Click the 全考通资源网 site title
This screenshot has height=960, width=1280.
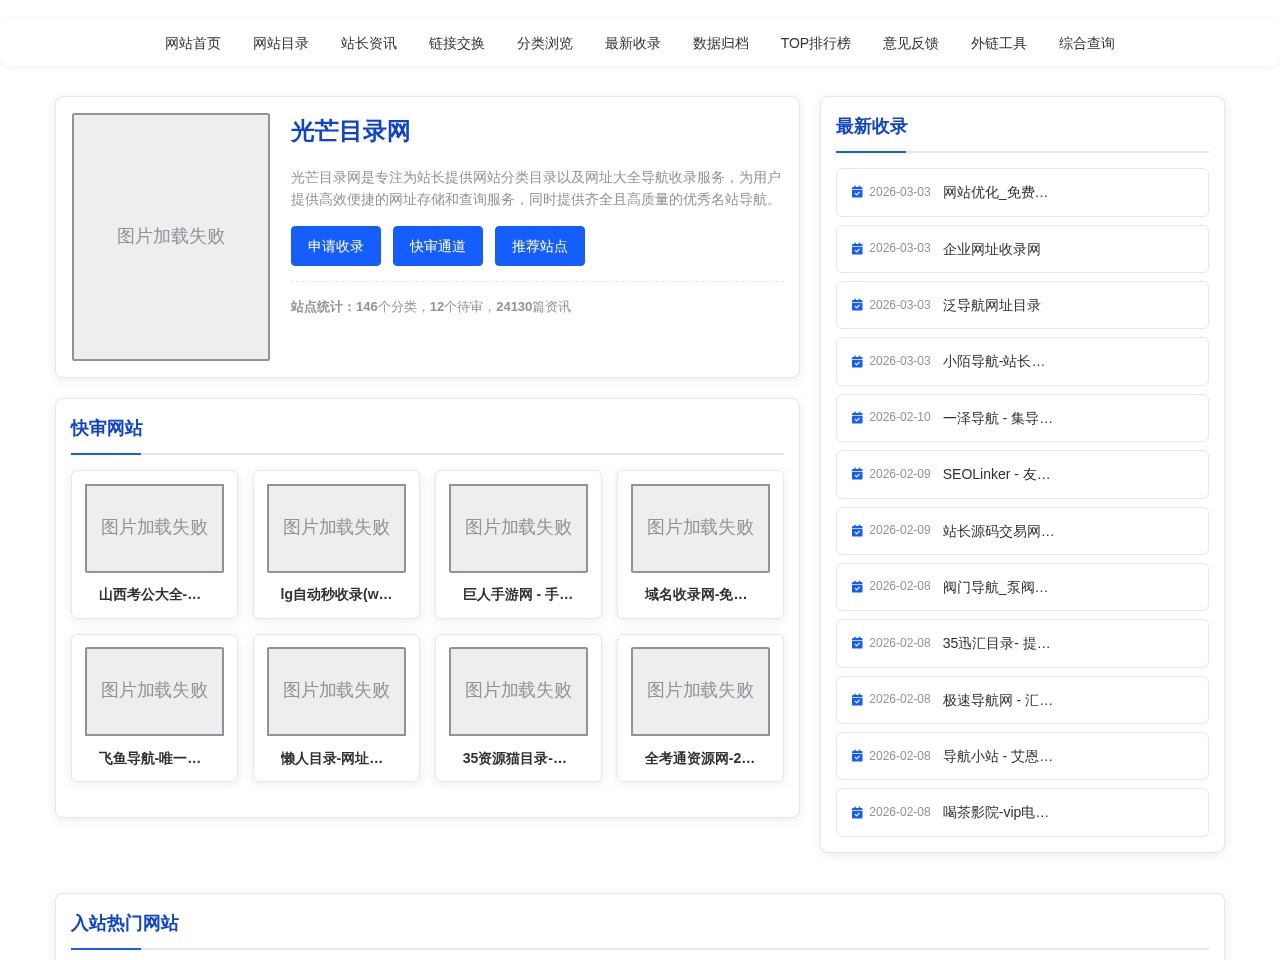700,758
